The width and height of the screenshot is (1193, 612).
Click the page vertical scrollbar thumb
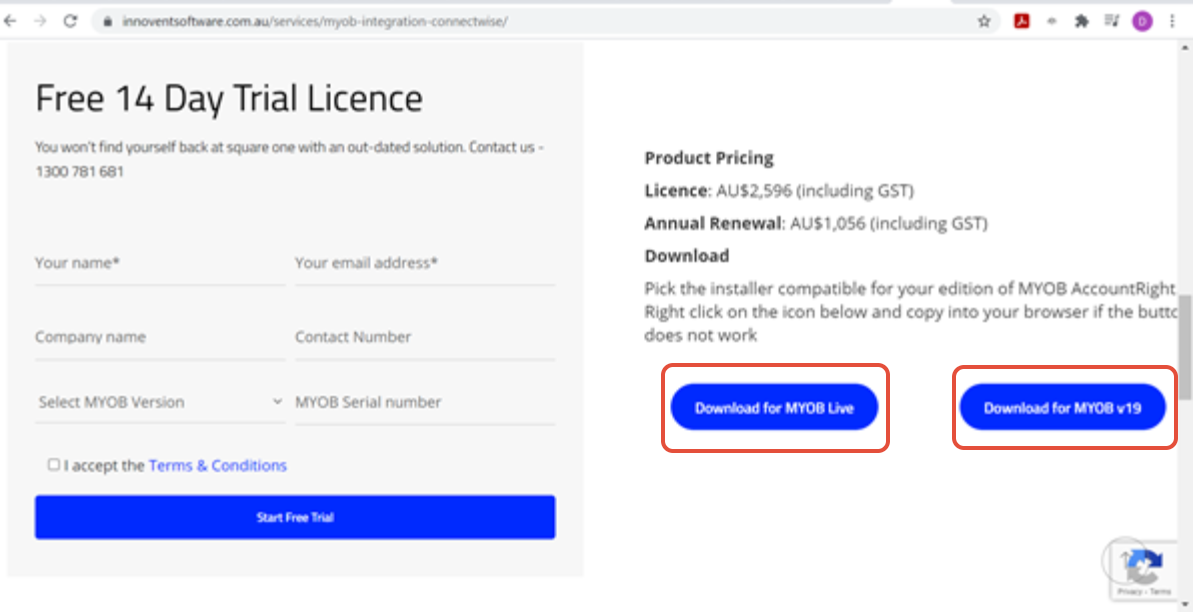point(1185,346)
